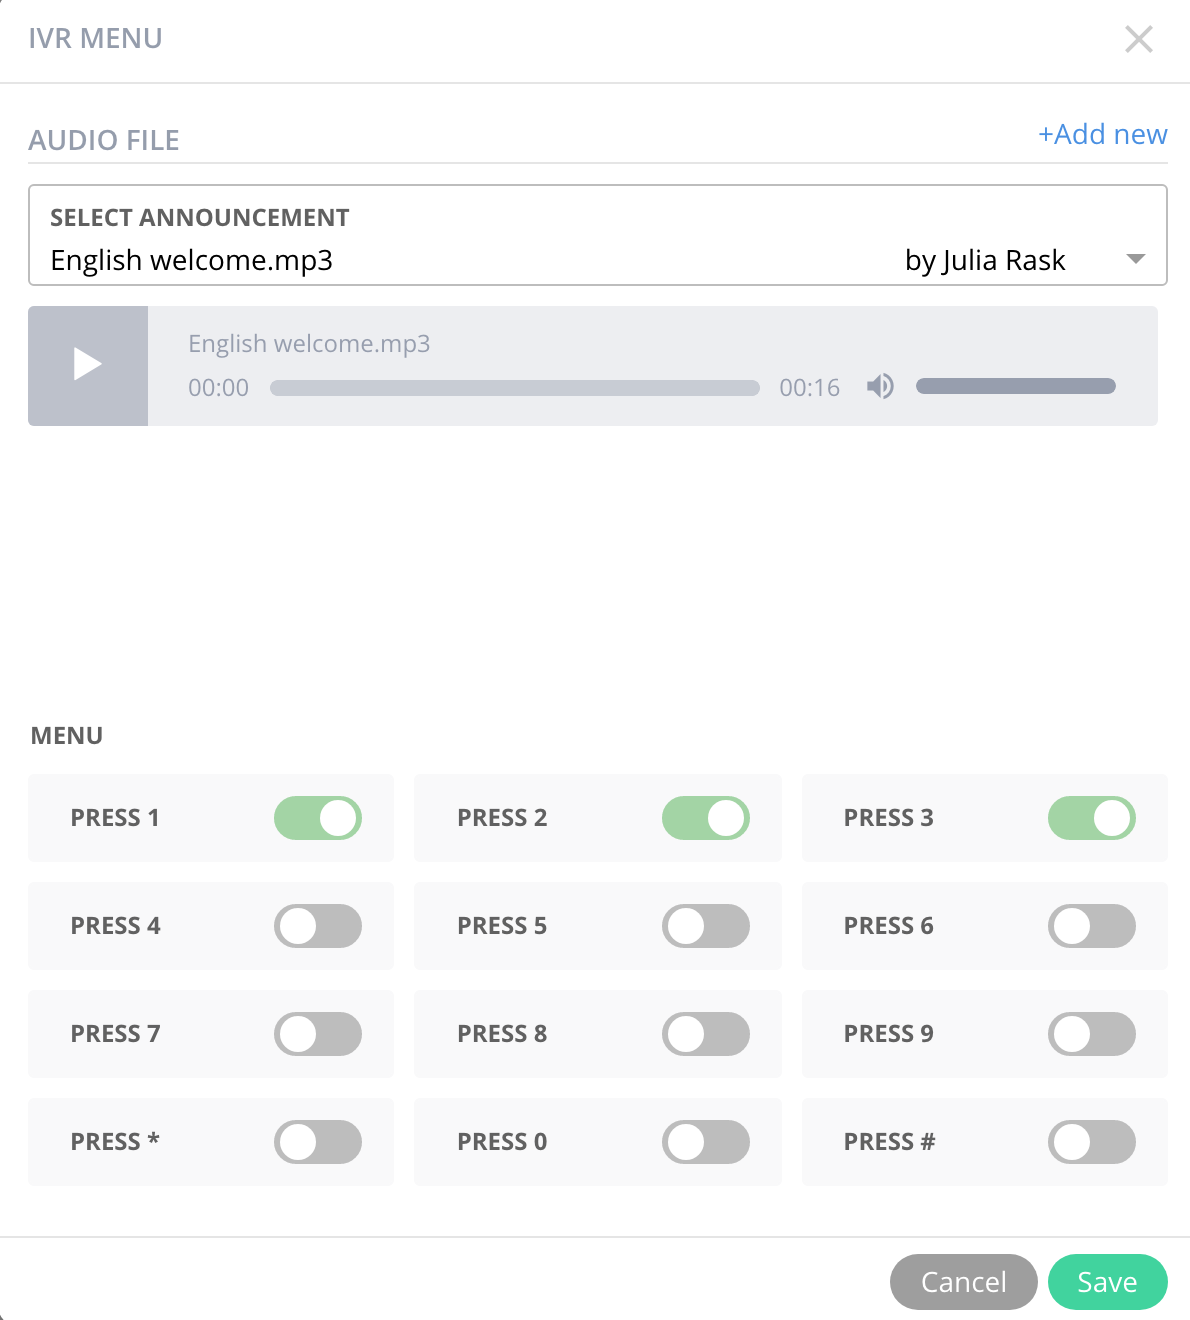1190x1320 pixels.
Task: Enable the Press 6 option
Action: point(1092,926)
